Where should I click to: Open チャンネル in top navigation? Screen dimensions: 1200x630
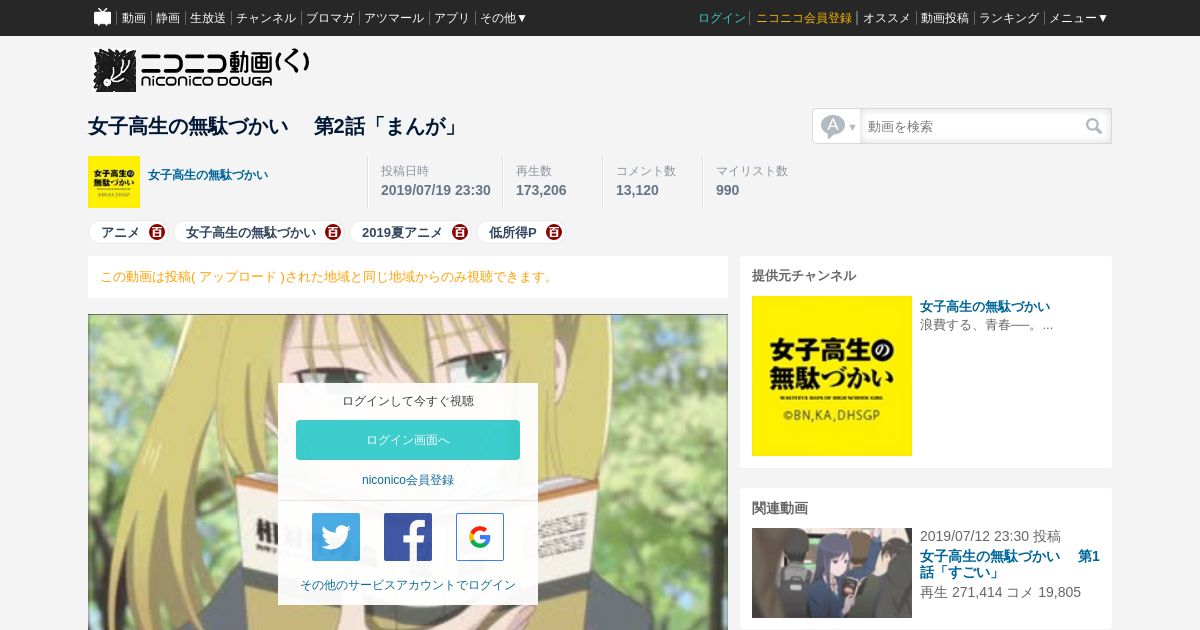click(x=266, y=18)
